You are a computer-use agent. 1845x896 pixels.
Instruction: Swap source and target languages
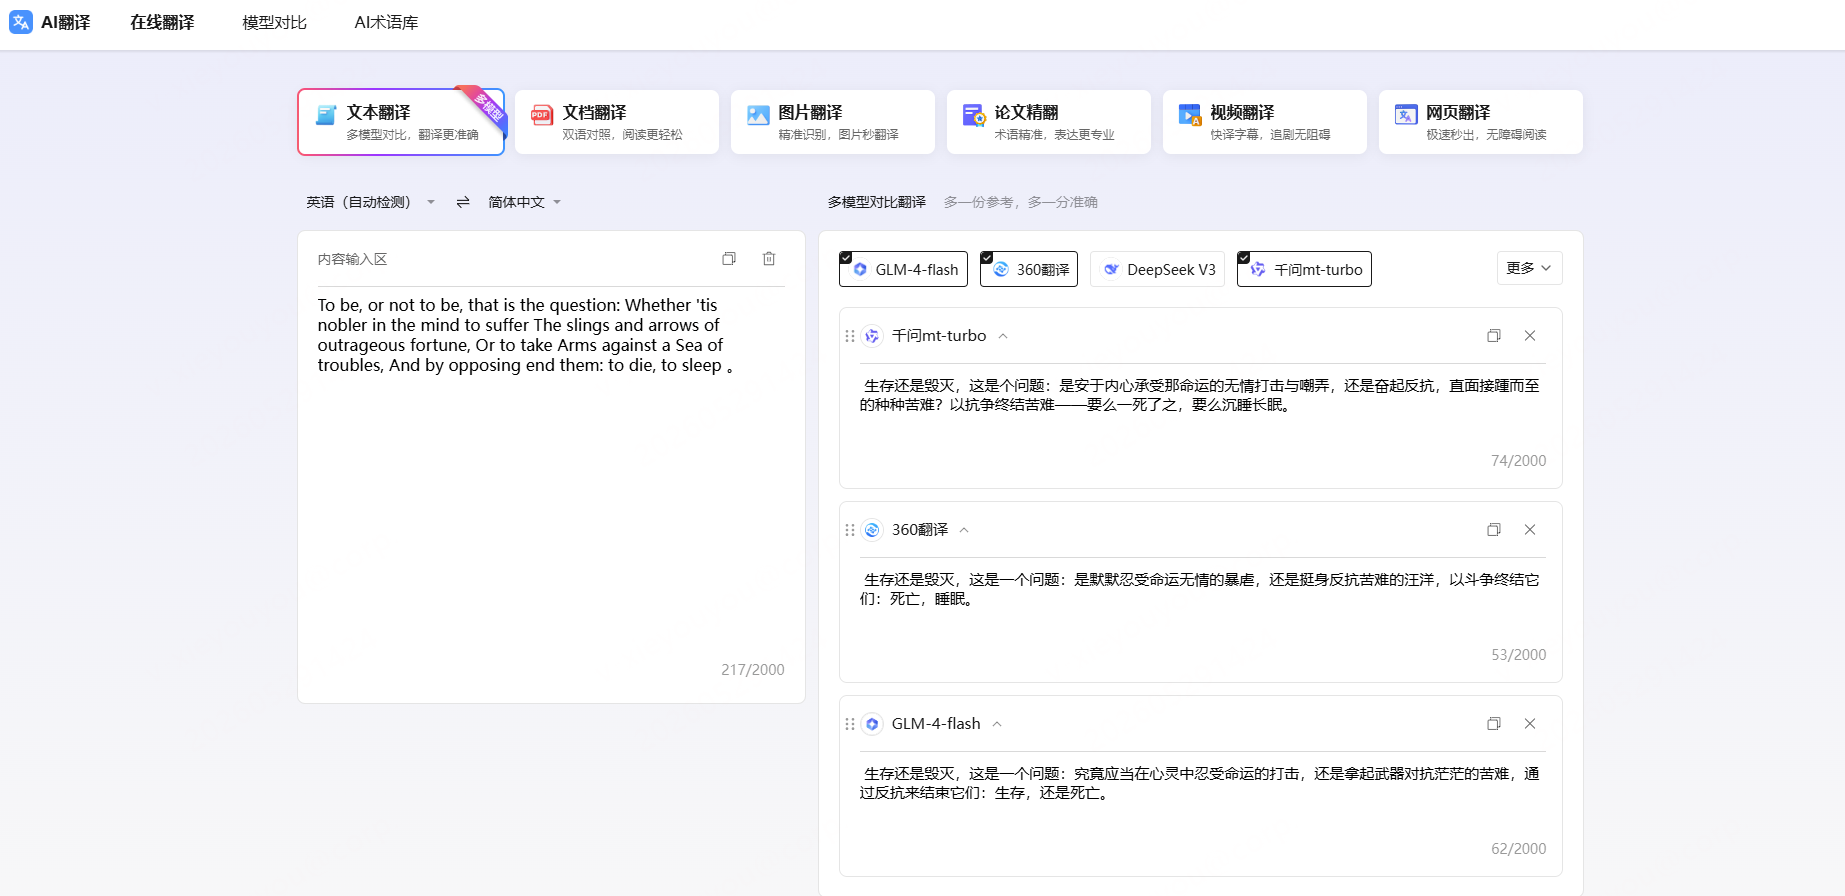click(x=463, y=202)
